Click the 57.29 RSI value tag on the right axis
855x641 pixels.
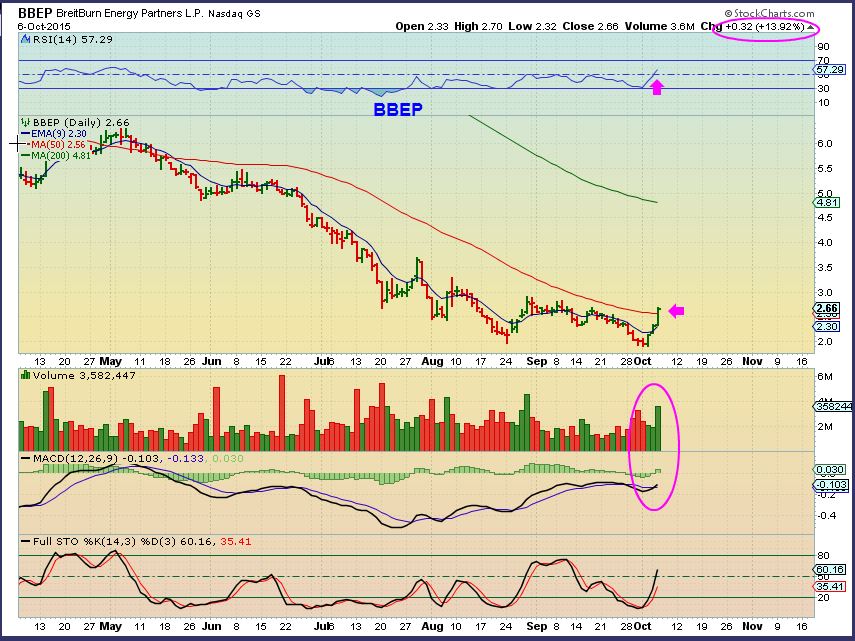831,69
